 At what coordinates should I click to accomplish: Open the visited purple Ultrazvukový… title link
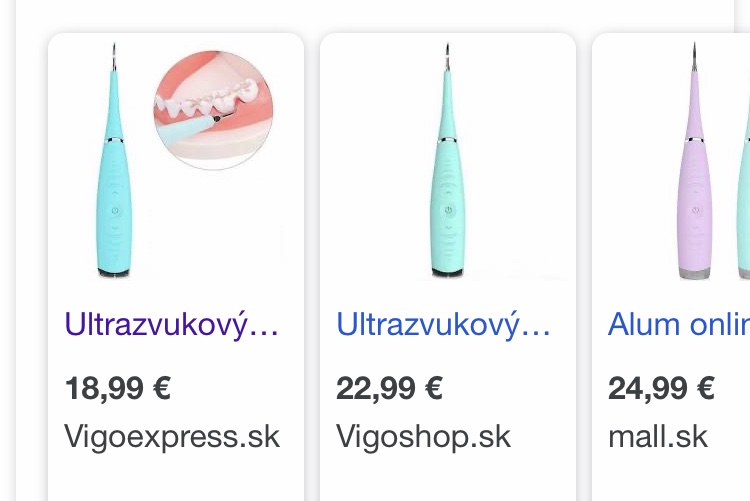(x=171, y=325)
